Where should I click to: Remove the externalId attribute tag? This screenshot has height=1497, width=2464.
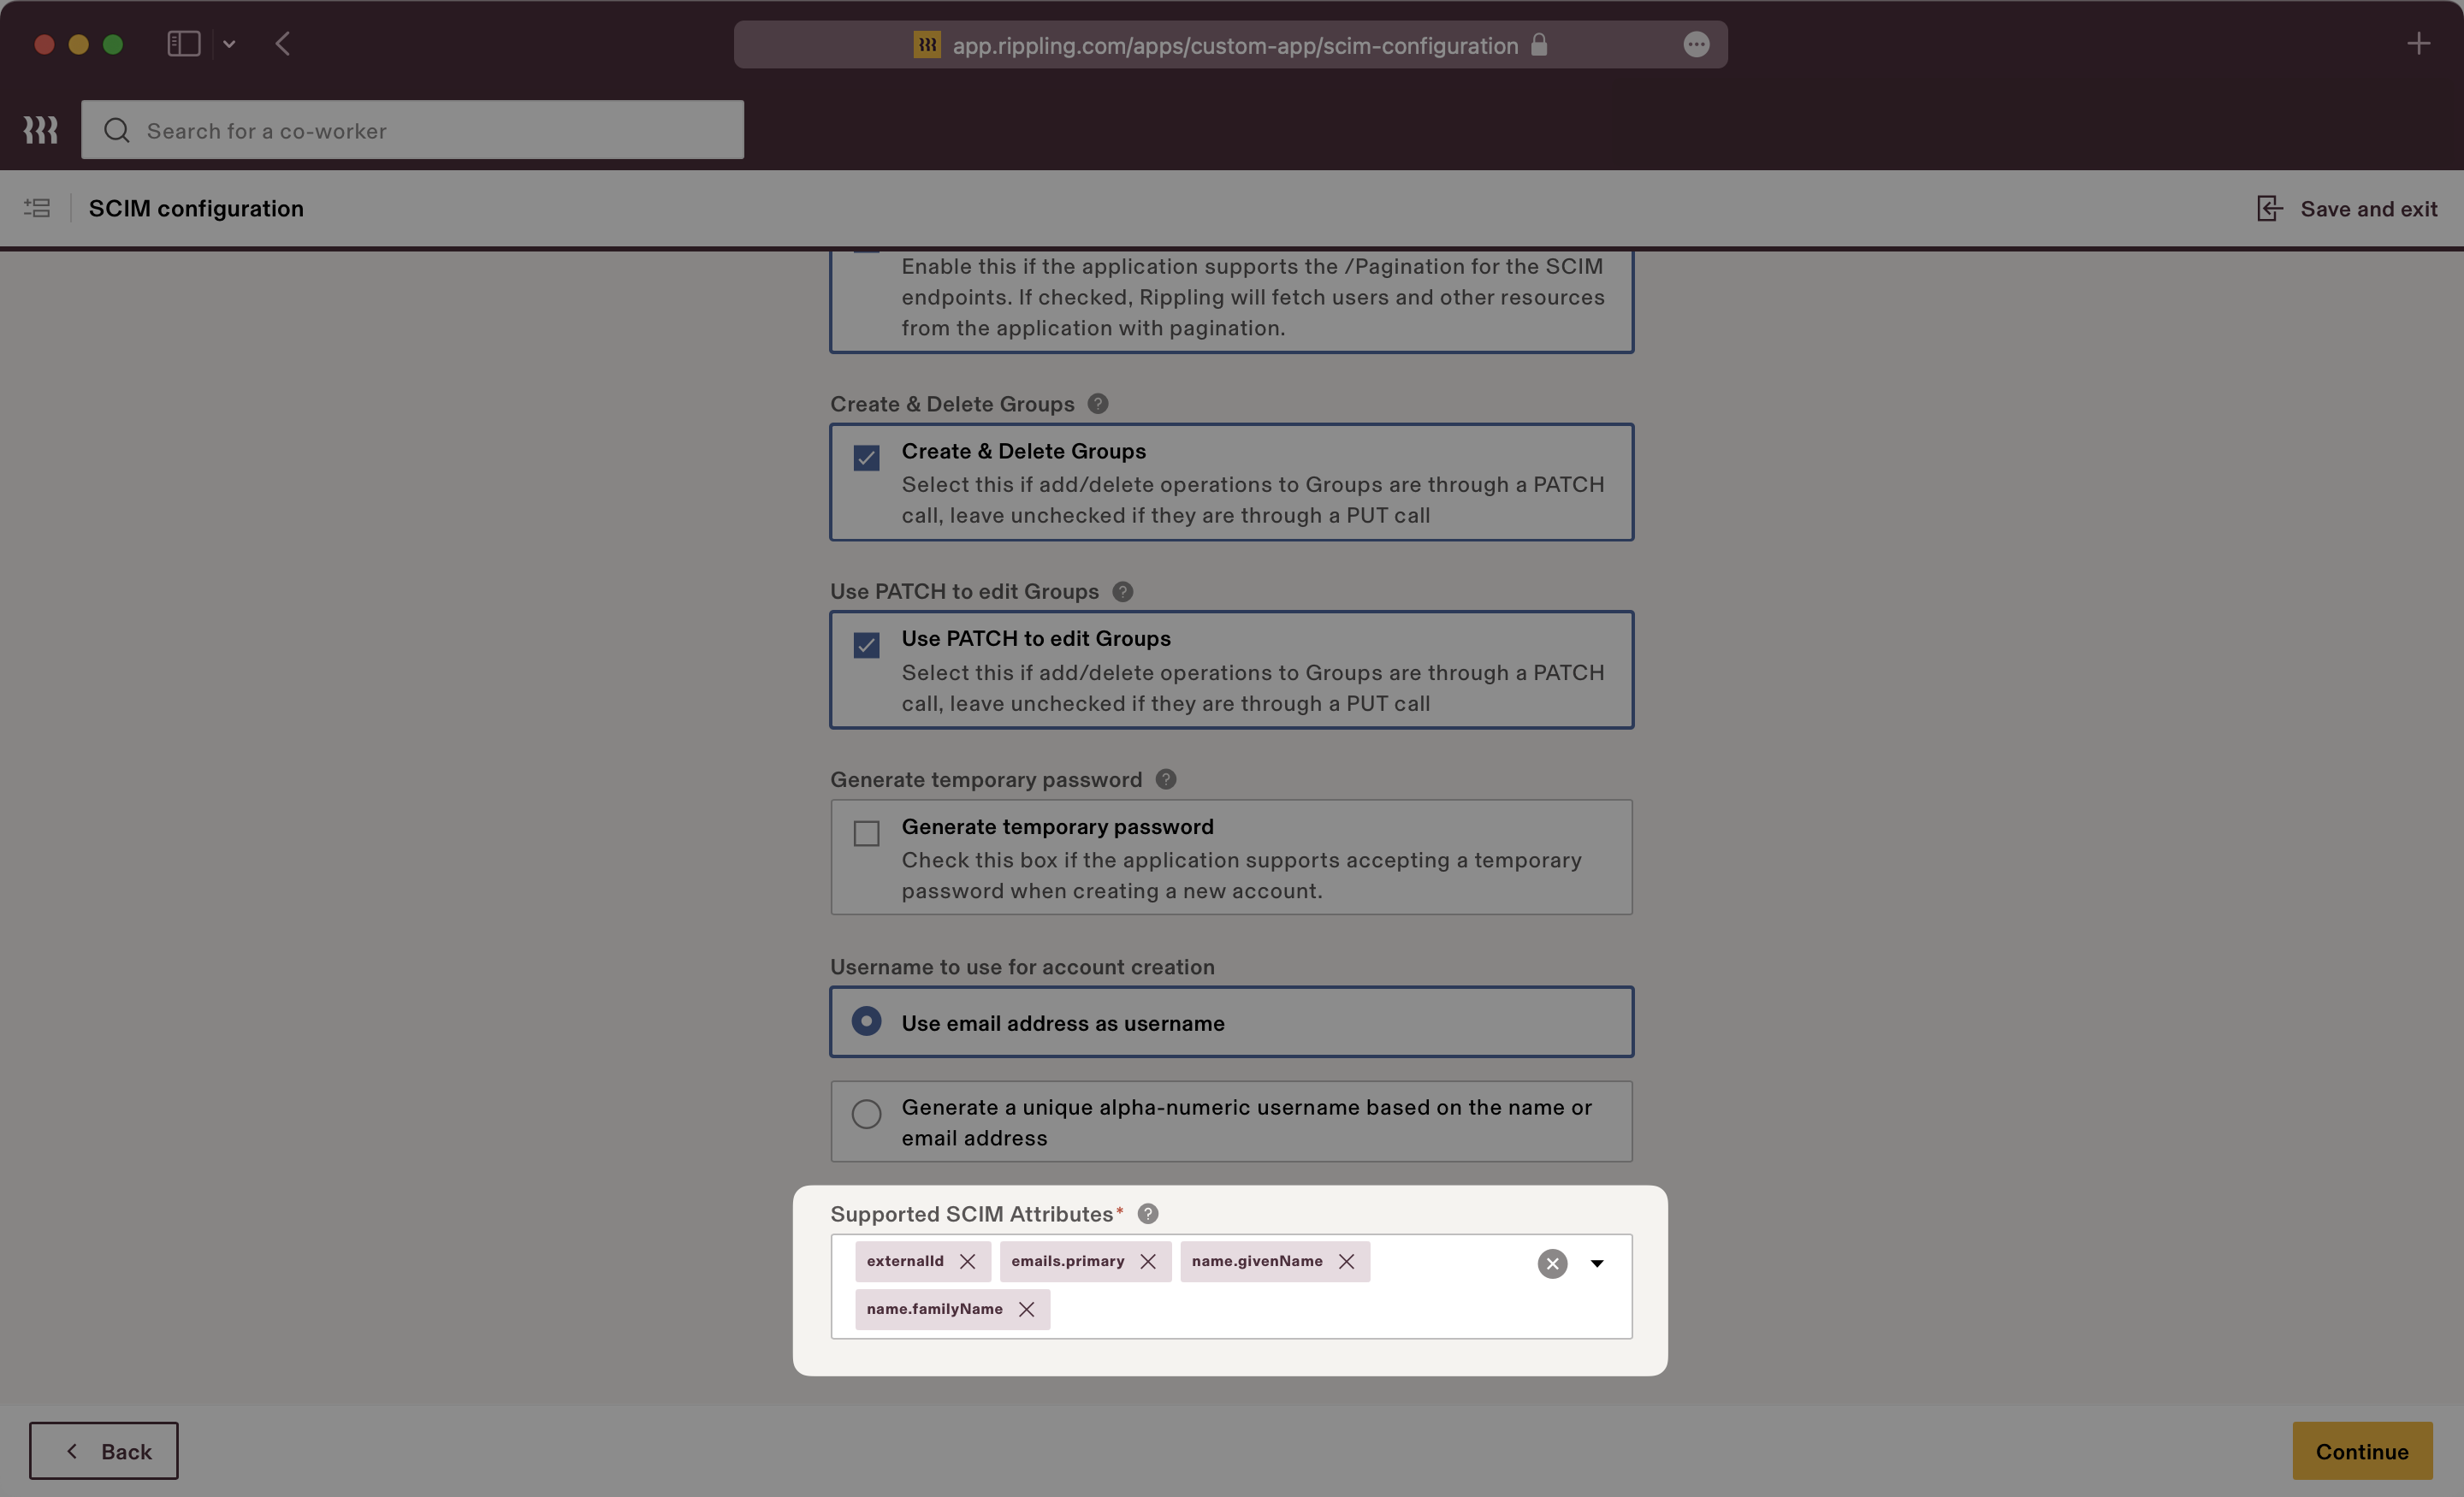click(967, 1261)
